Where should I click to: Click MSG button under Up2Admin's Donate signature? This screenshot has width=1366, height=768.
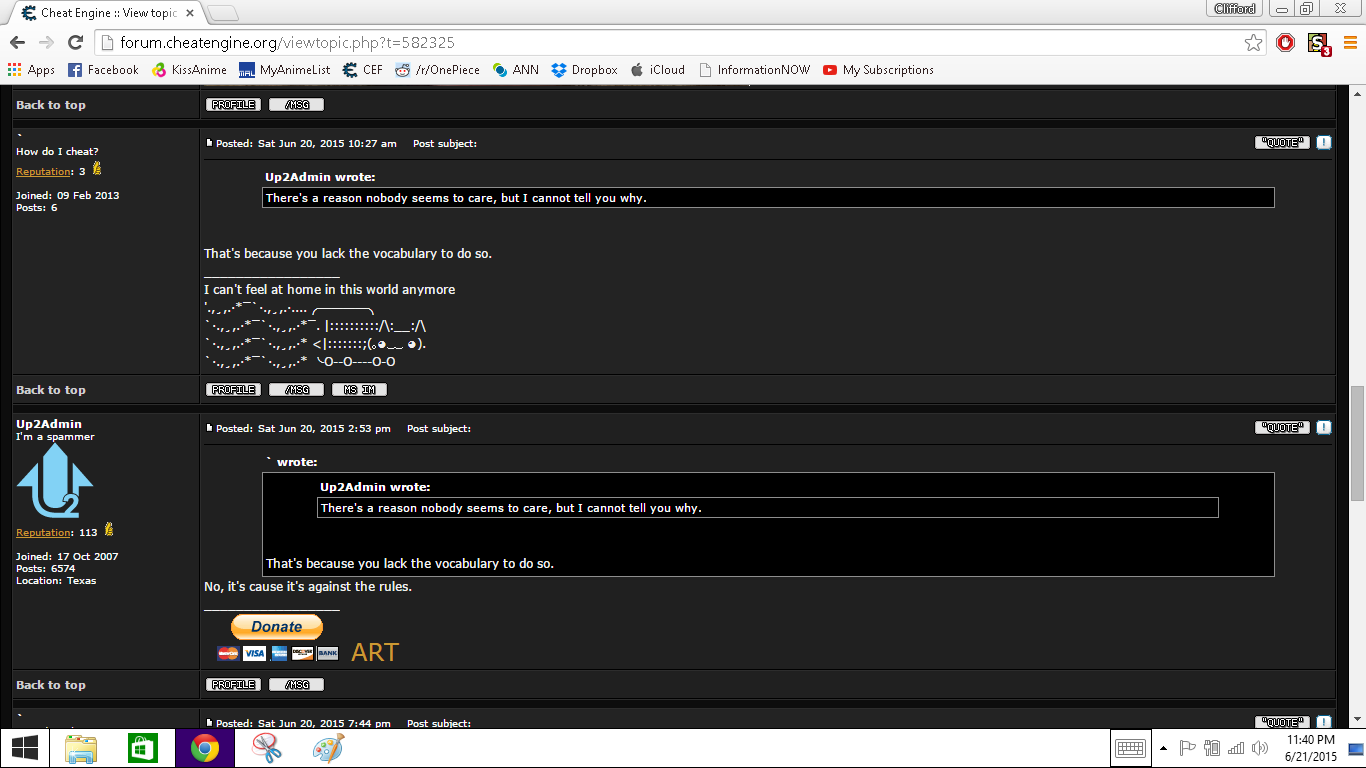point(296,685)
